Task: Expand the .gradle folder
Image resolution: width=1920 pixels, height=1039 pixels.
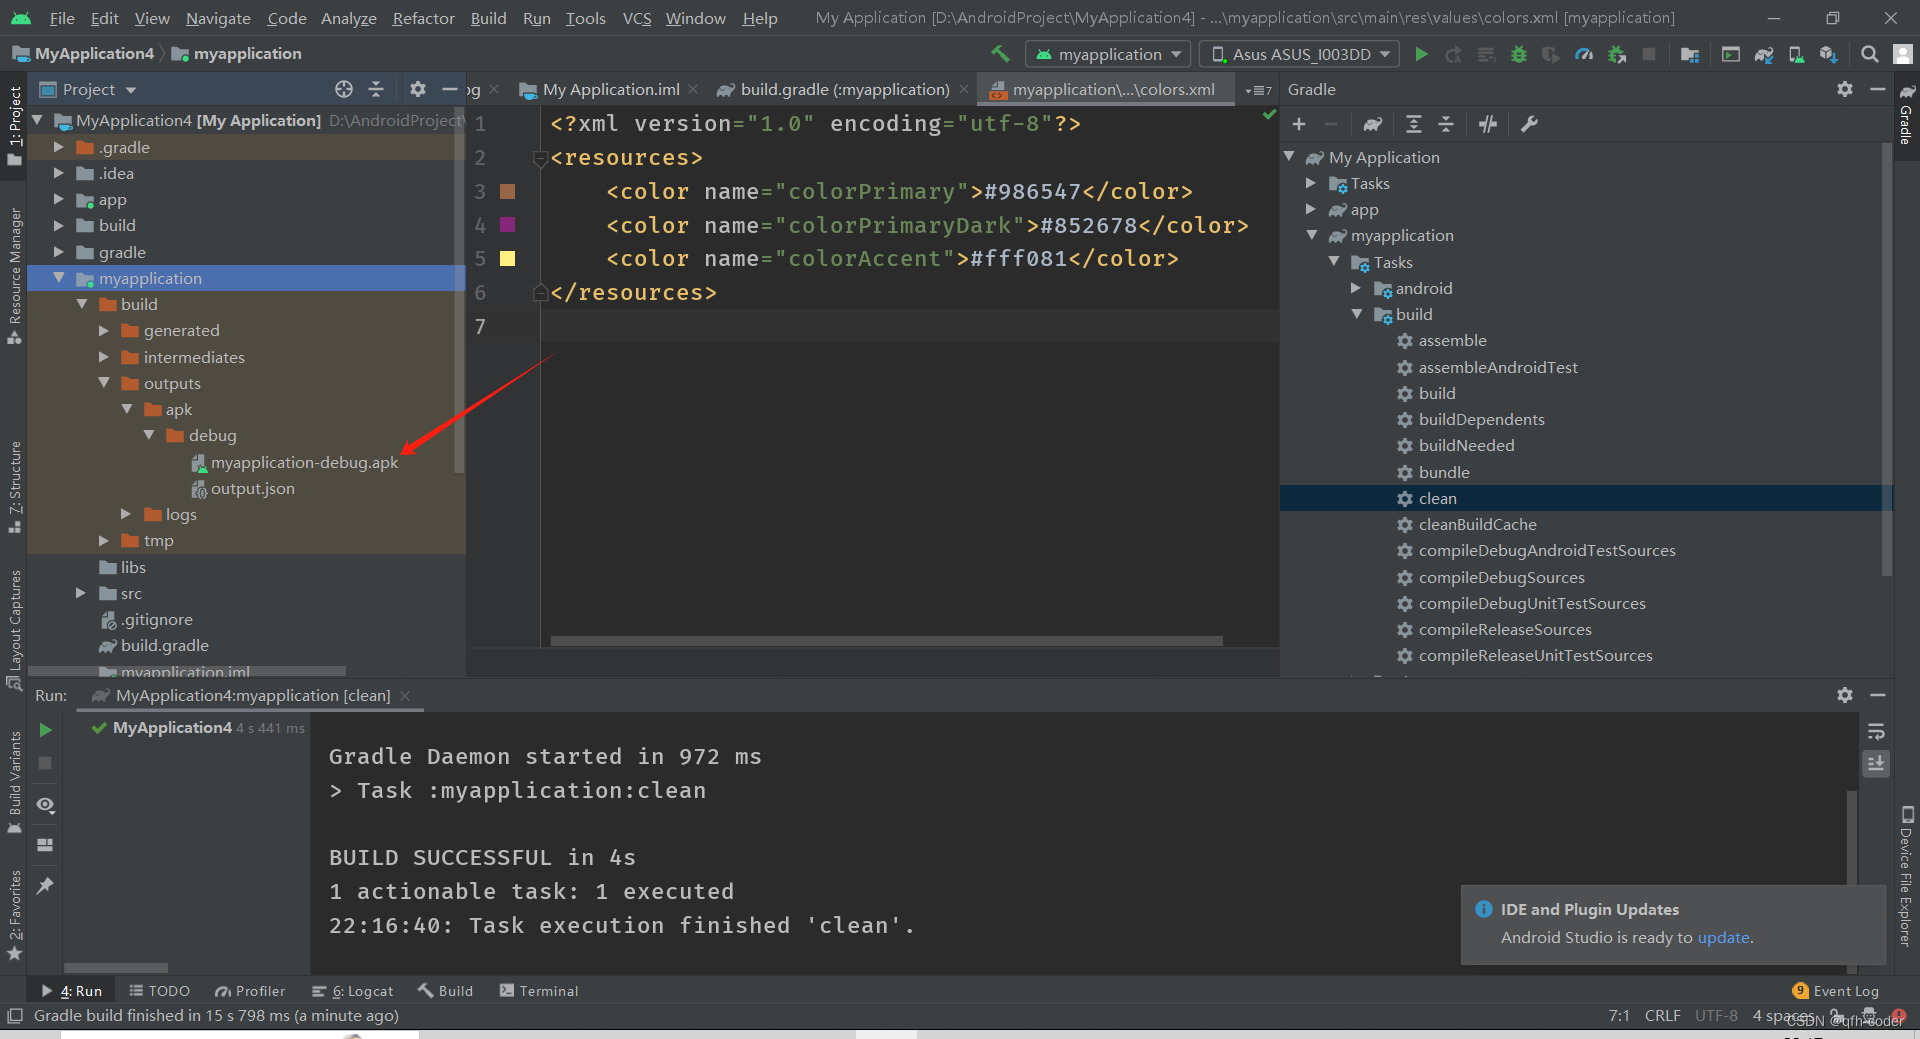Action: [58, 147]
